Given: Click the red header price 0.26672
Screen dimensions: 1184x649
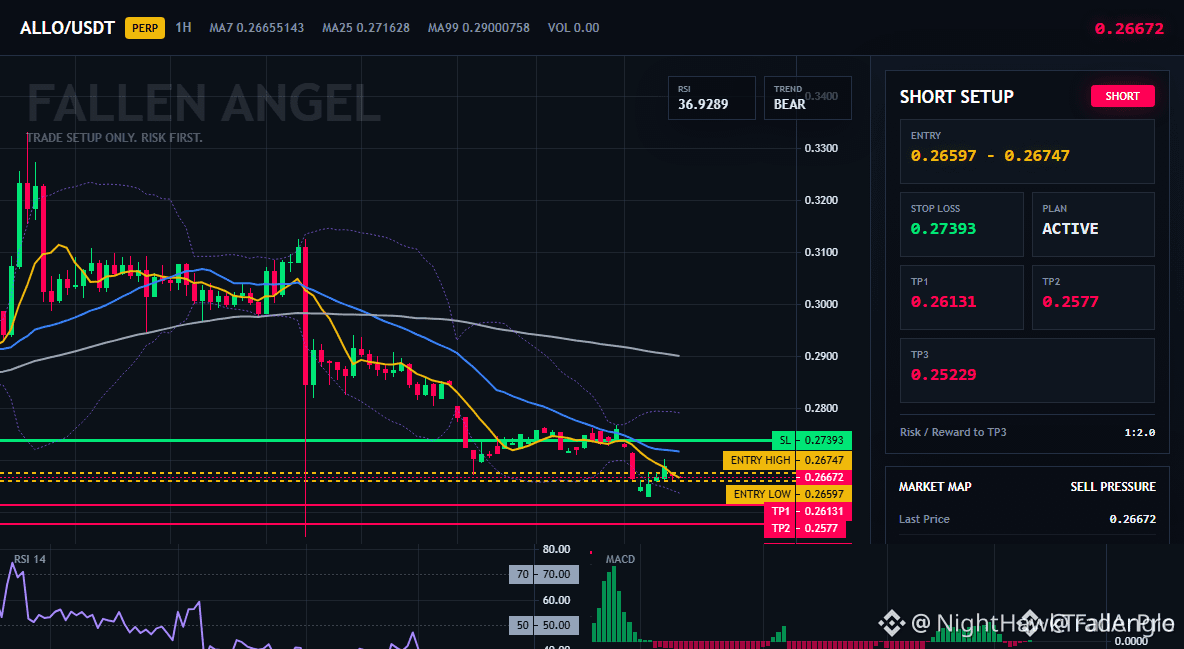Looking at the screenshot, I should click(1129, 29).
